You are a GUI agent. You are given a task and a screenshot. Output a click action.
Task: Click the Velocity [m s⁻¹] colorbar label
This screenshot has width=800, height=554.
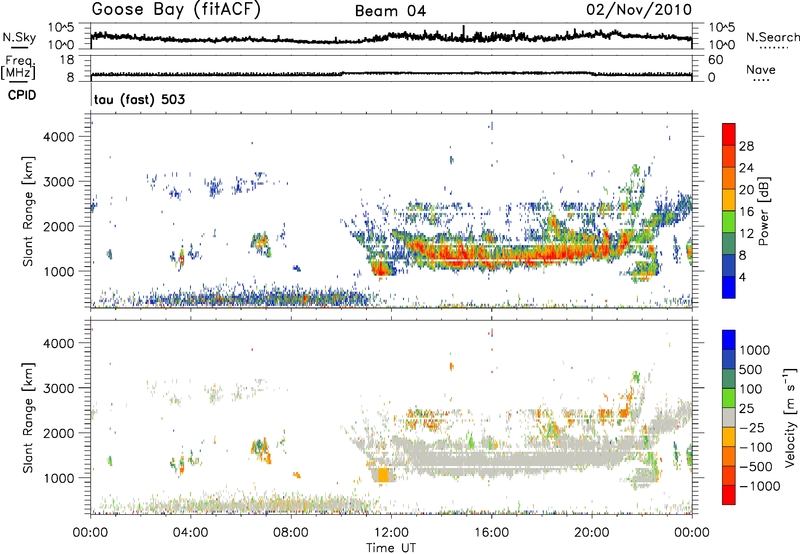tap(790, 417)
